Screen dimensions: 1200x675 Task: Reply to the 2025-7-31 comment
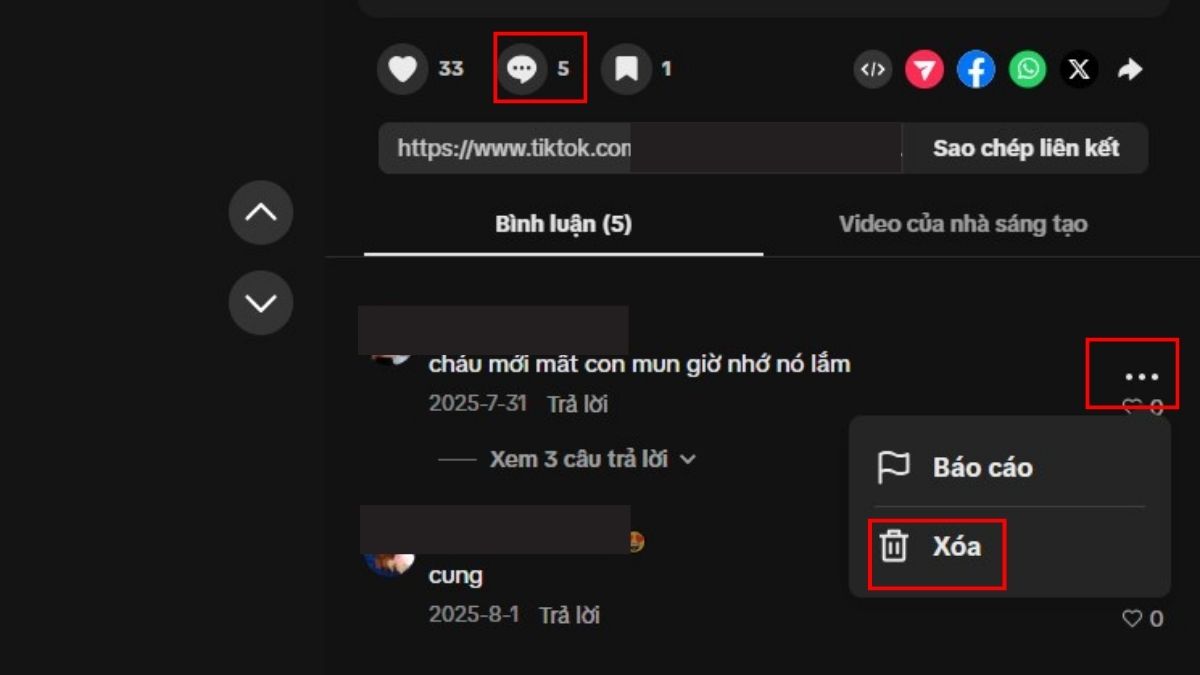coord(577,404)
